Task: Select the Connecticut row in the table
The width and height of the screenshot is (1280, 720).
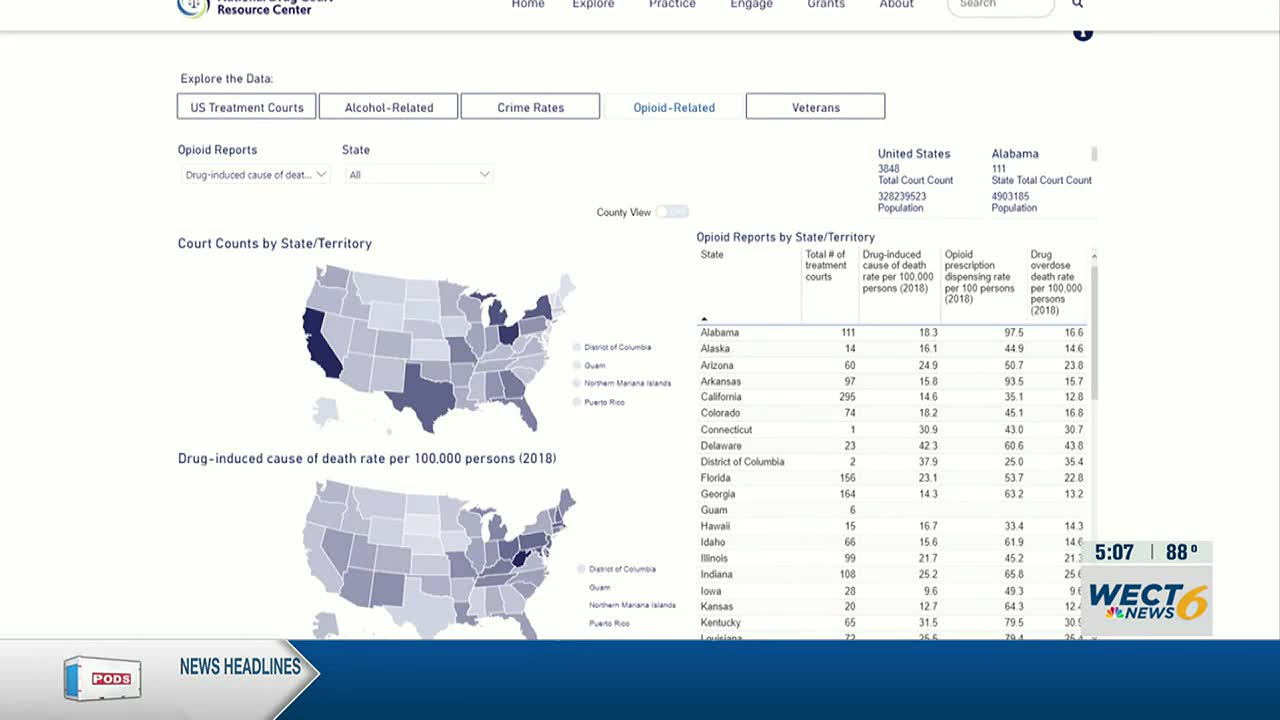Action: click(891, 430)
